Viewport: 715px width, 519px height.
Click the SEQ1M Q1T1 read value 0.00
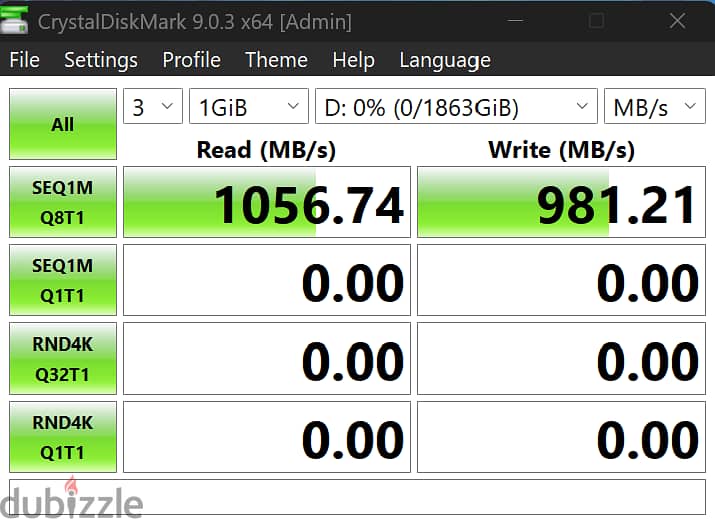click(267, 280)
